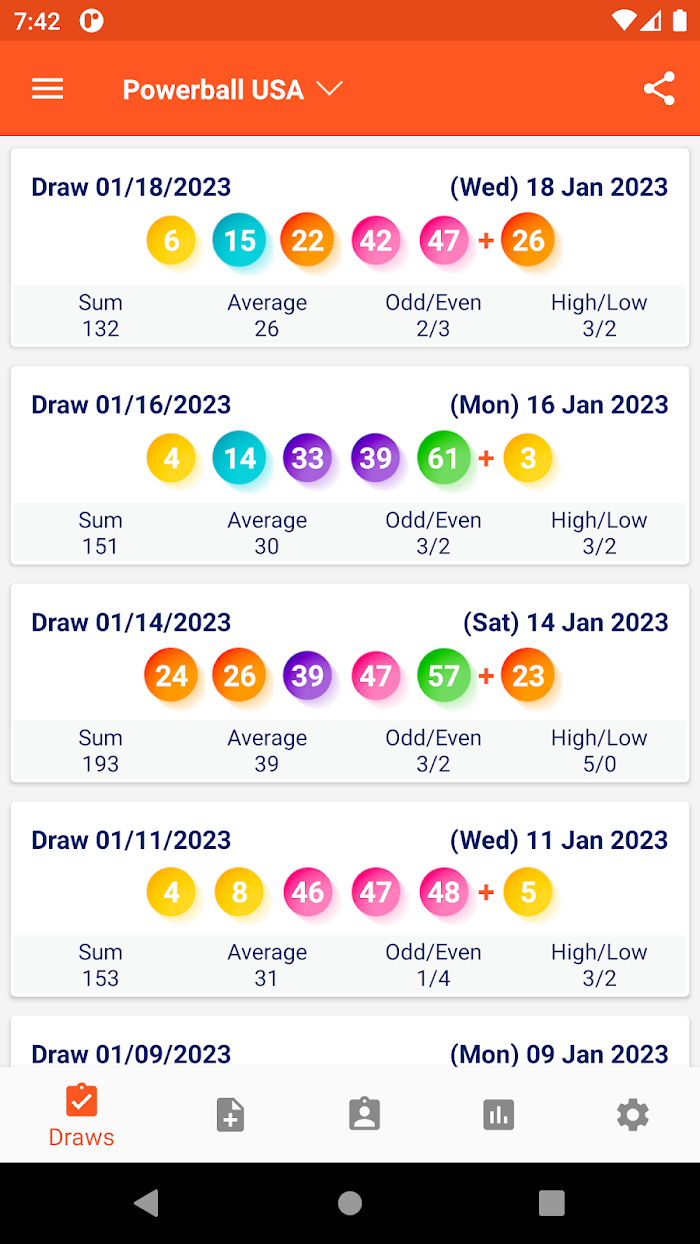The height and width of the screenshot is (1244, 700).
Task: Open Draw 01/16/2023 card title
Action: click(131, 404)
